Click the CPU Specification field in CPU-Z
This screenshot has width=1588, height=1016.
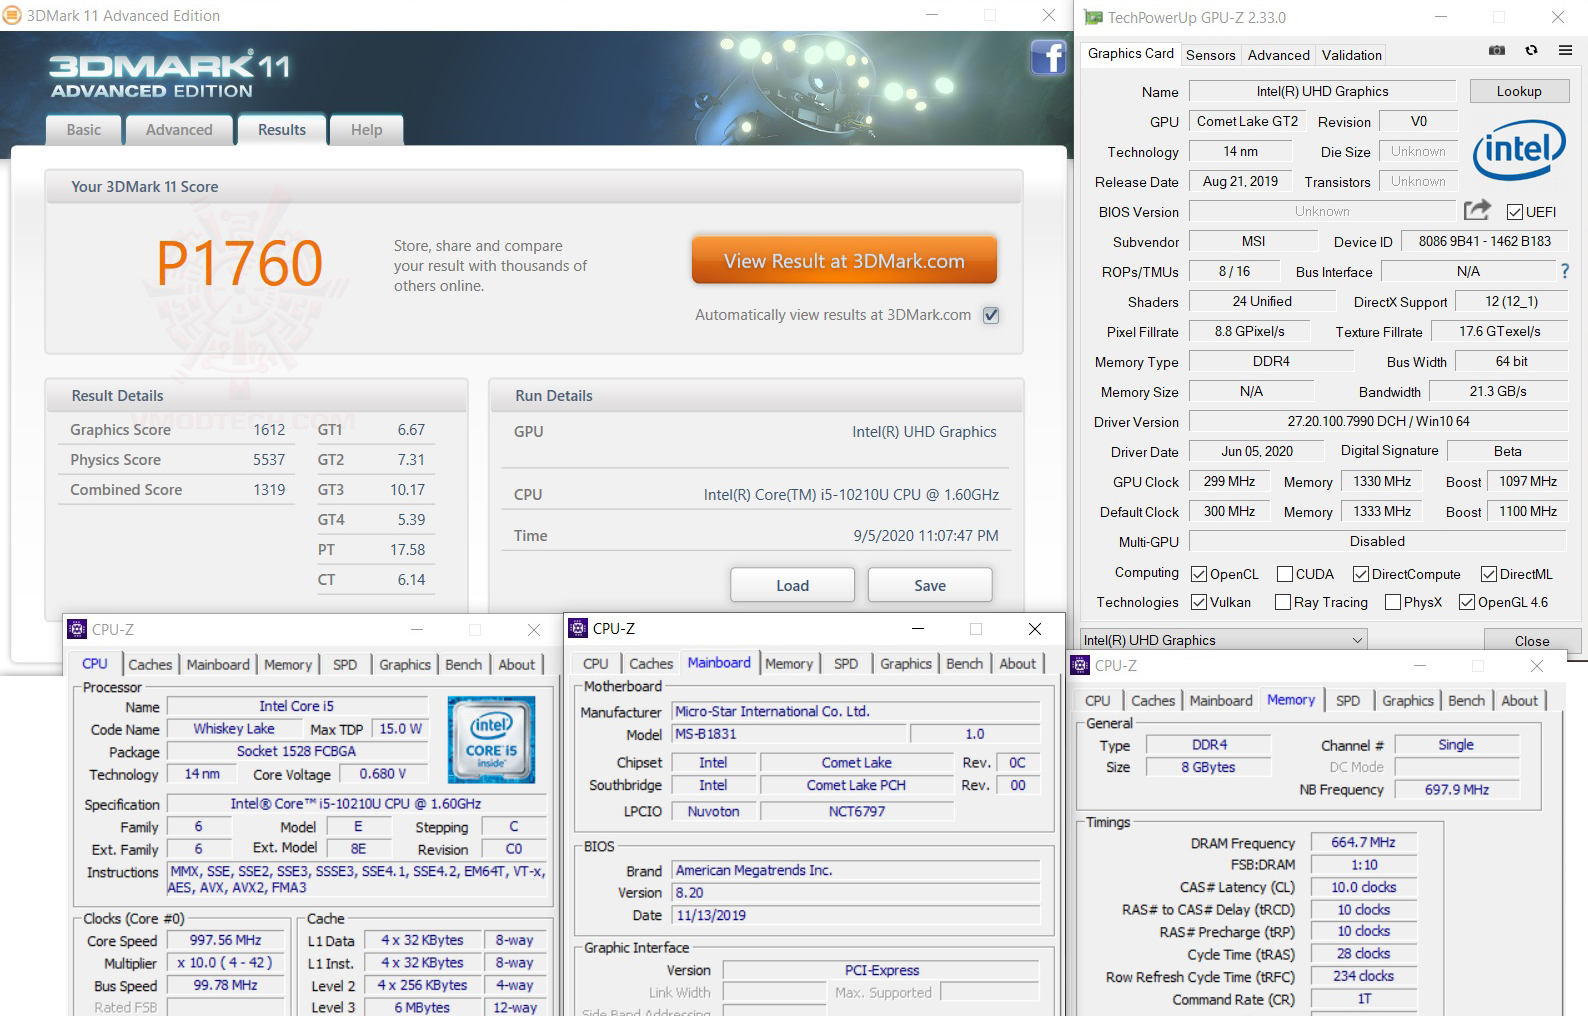click(x=356, y=804)
